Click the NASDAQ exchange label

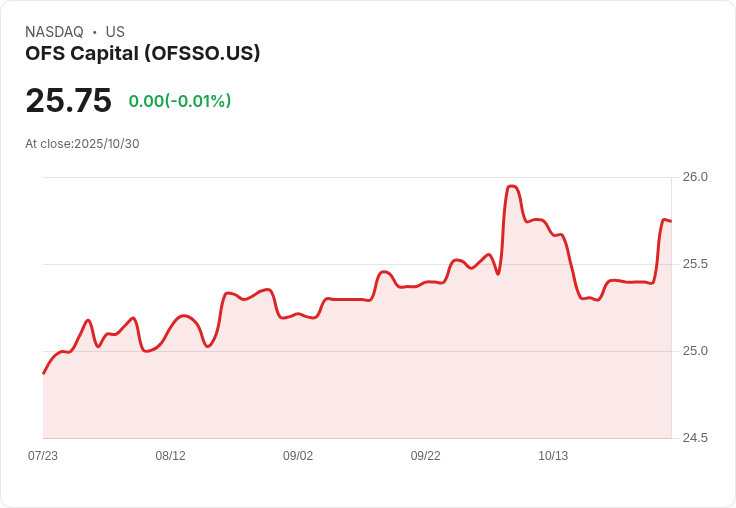click(54, 32)
